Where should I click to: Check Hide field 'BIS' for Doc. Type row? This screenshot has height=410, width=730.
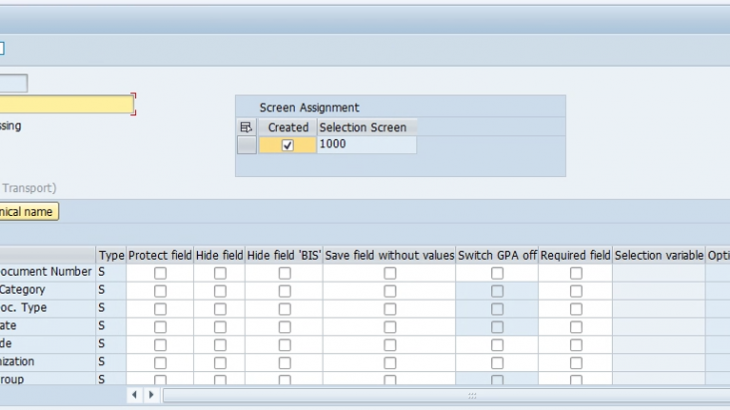point(284,308)
